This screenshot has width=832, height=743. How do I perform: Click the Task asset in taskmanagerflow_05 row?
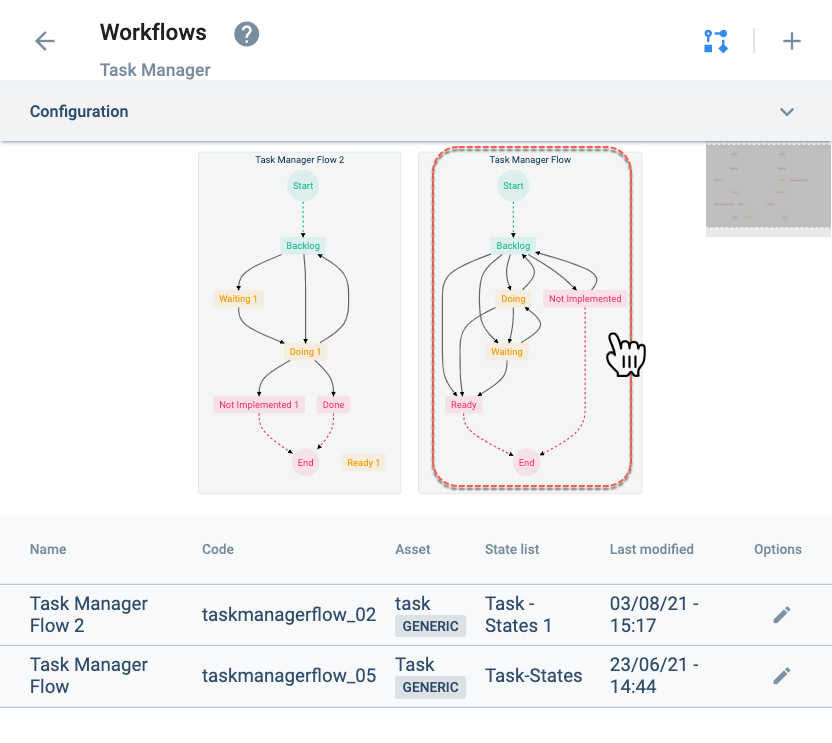click(414, 665)
